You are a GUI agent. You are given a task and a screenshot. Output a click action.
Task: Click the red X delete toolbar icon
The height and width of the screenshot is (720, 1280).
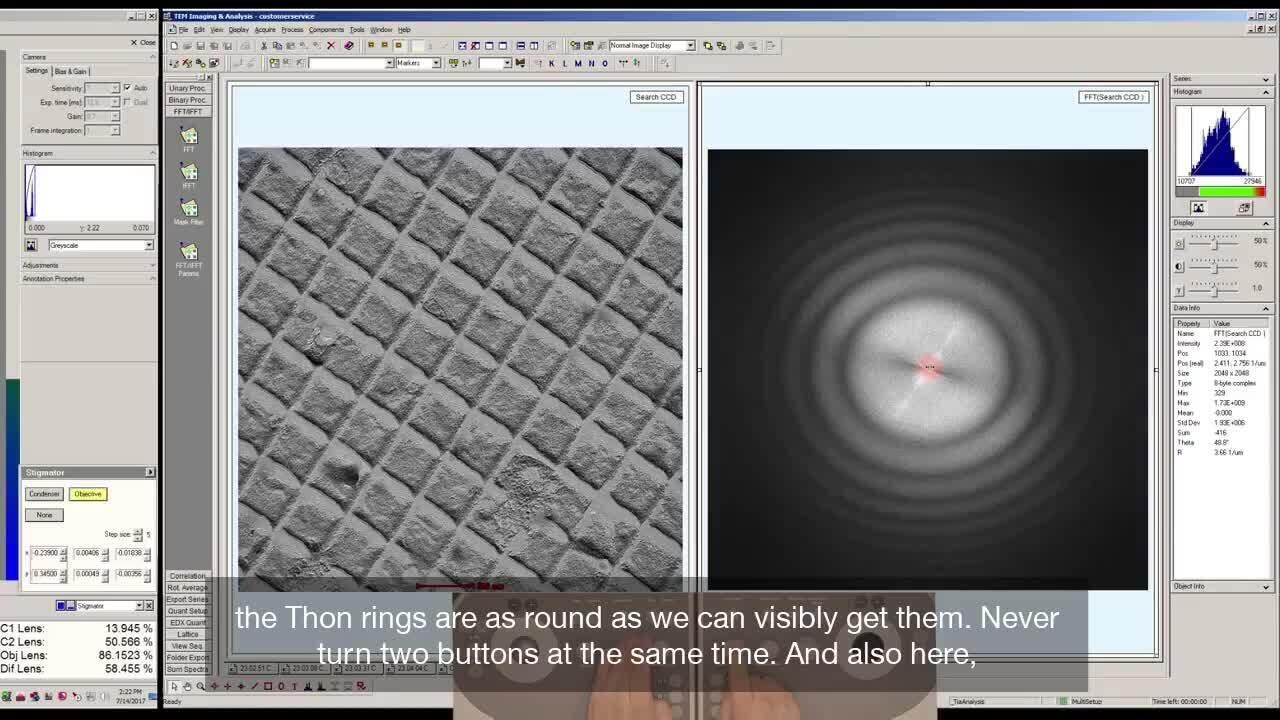tap(331, 46)
